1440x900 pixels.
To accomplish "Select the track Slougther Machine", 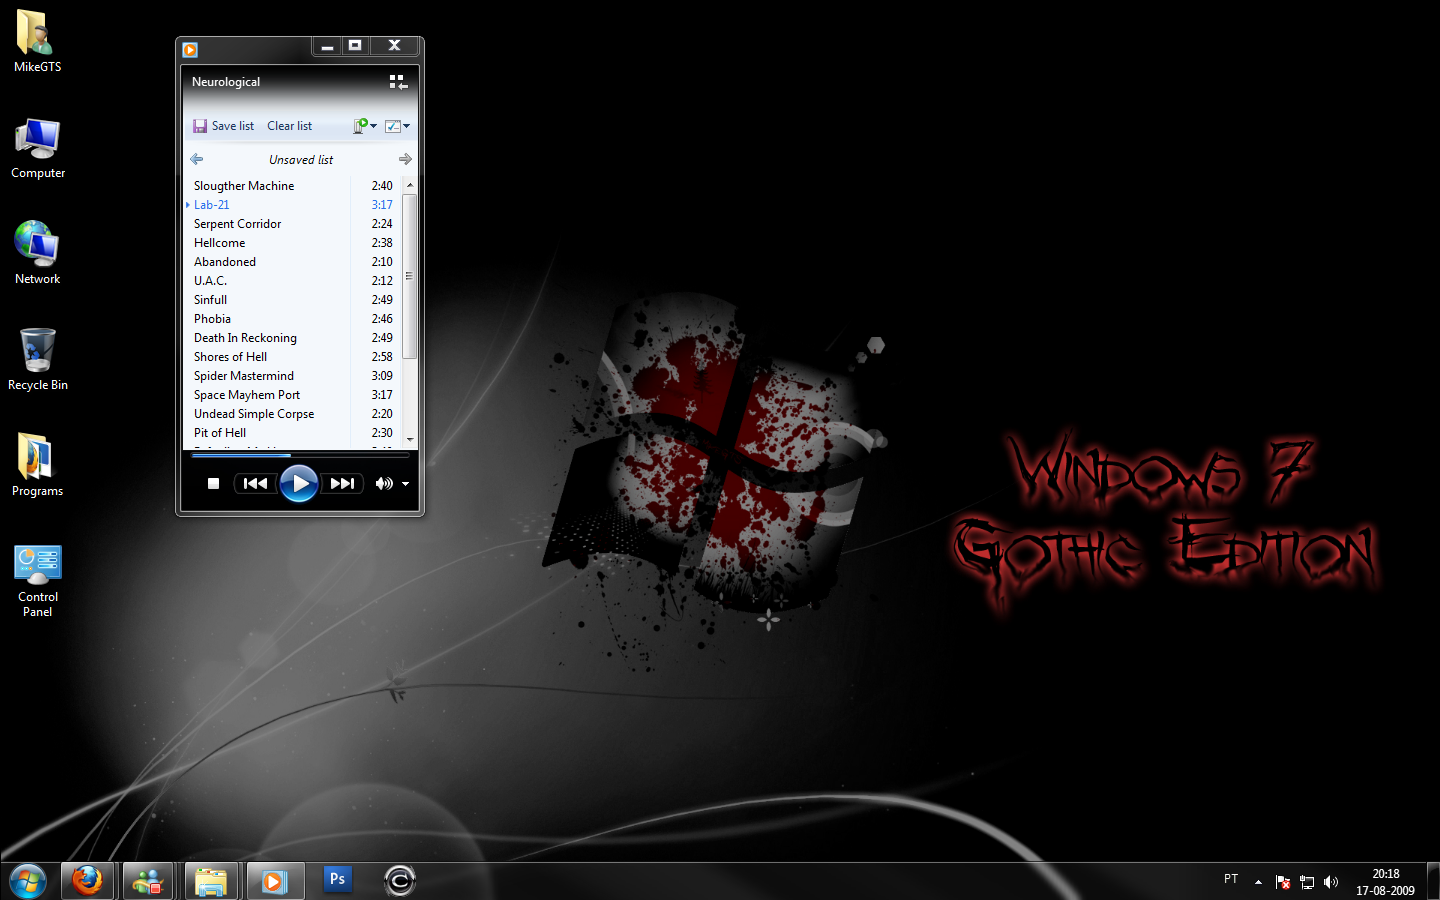I will click(x=244, y=186).
